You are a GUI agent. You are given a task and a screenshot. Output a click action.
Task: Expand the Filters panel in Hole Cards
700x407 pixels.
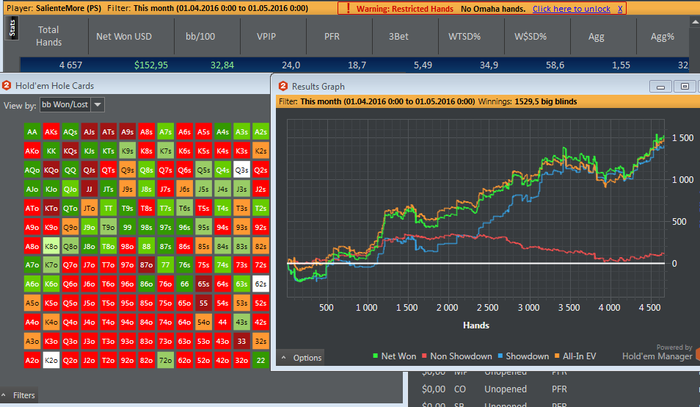click(x=18, y=395)
